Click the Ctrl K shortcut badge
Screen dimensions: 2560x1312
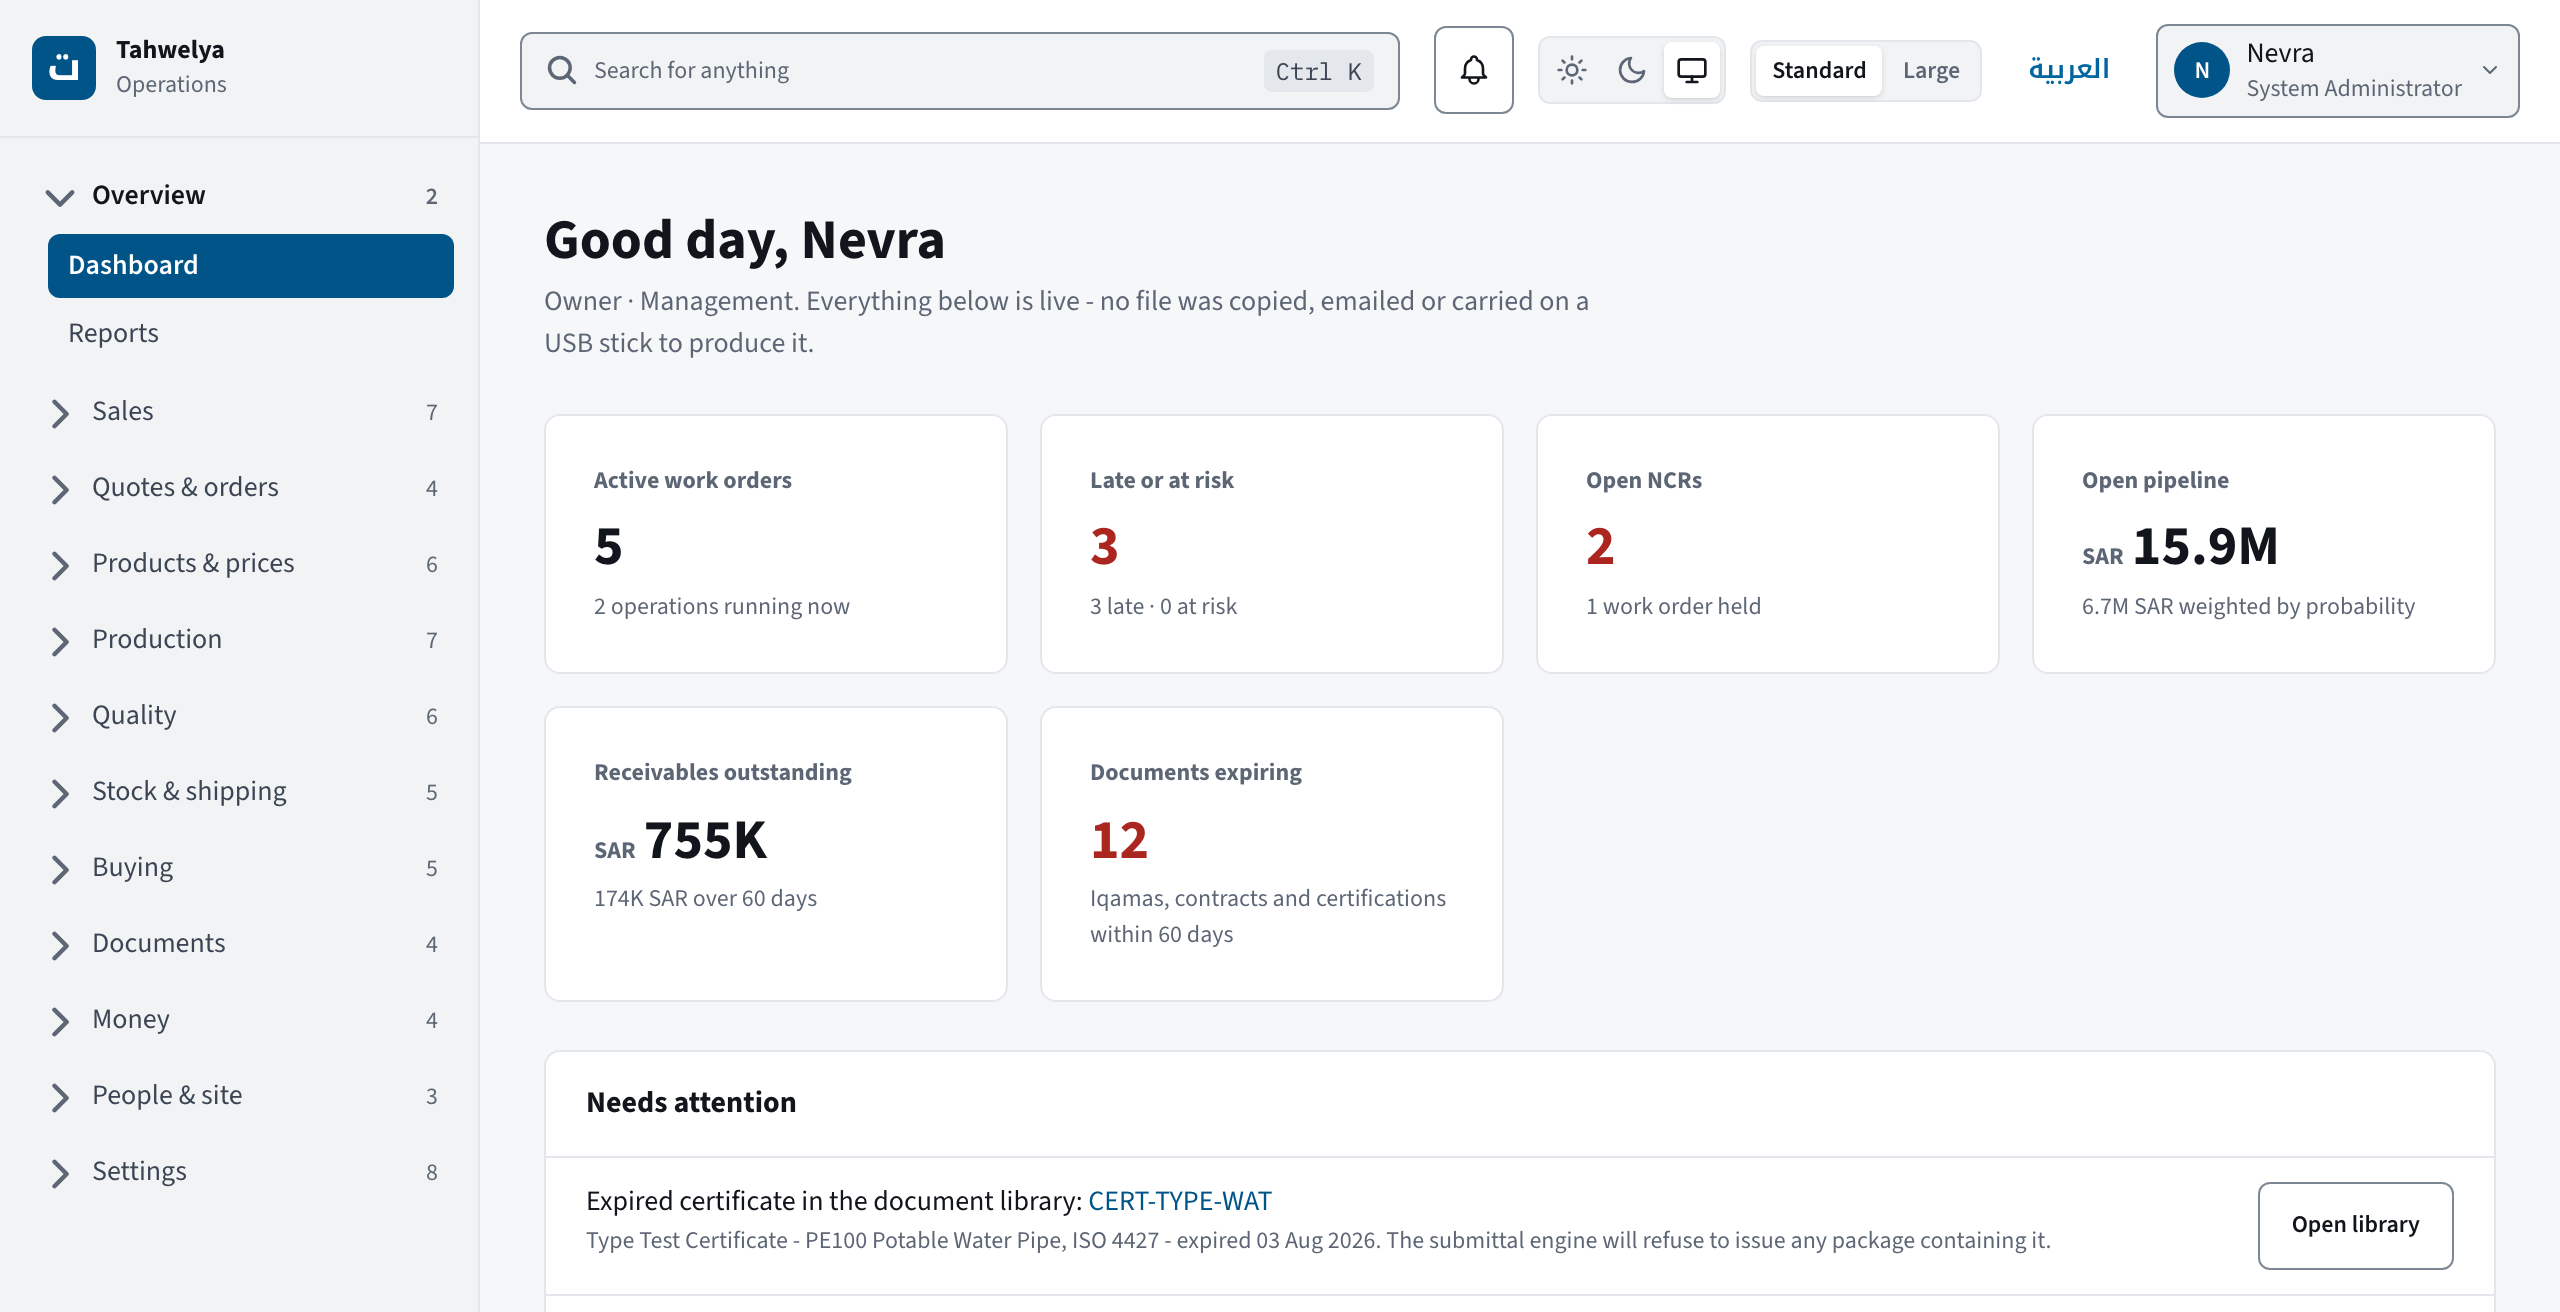1318,71
